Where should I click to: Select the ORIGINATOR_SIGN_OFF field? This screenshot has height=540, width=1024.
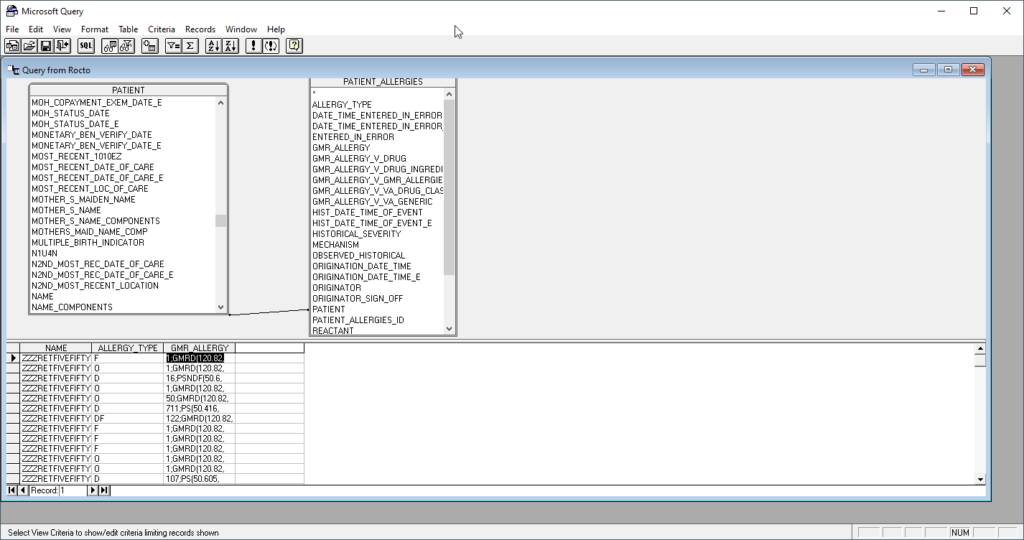pyautogui.click(x=357, y=298)
